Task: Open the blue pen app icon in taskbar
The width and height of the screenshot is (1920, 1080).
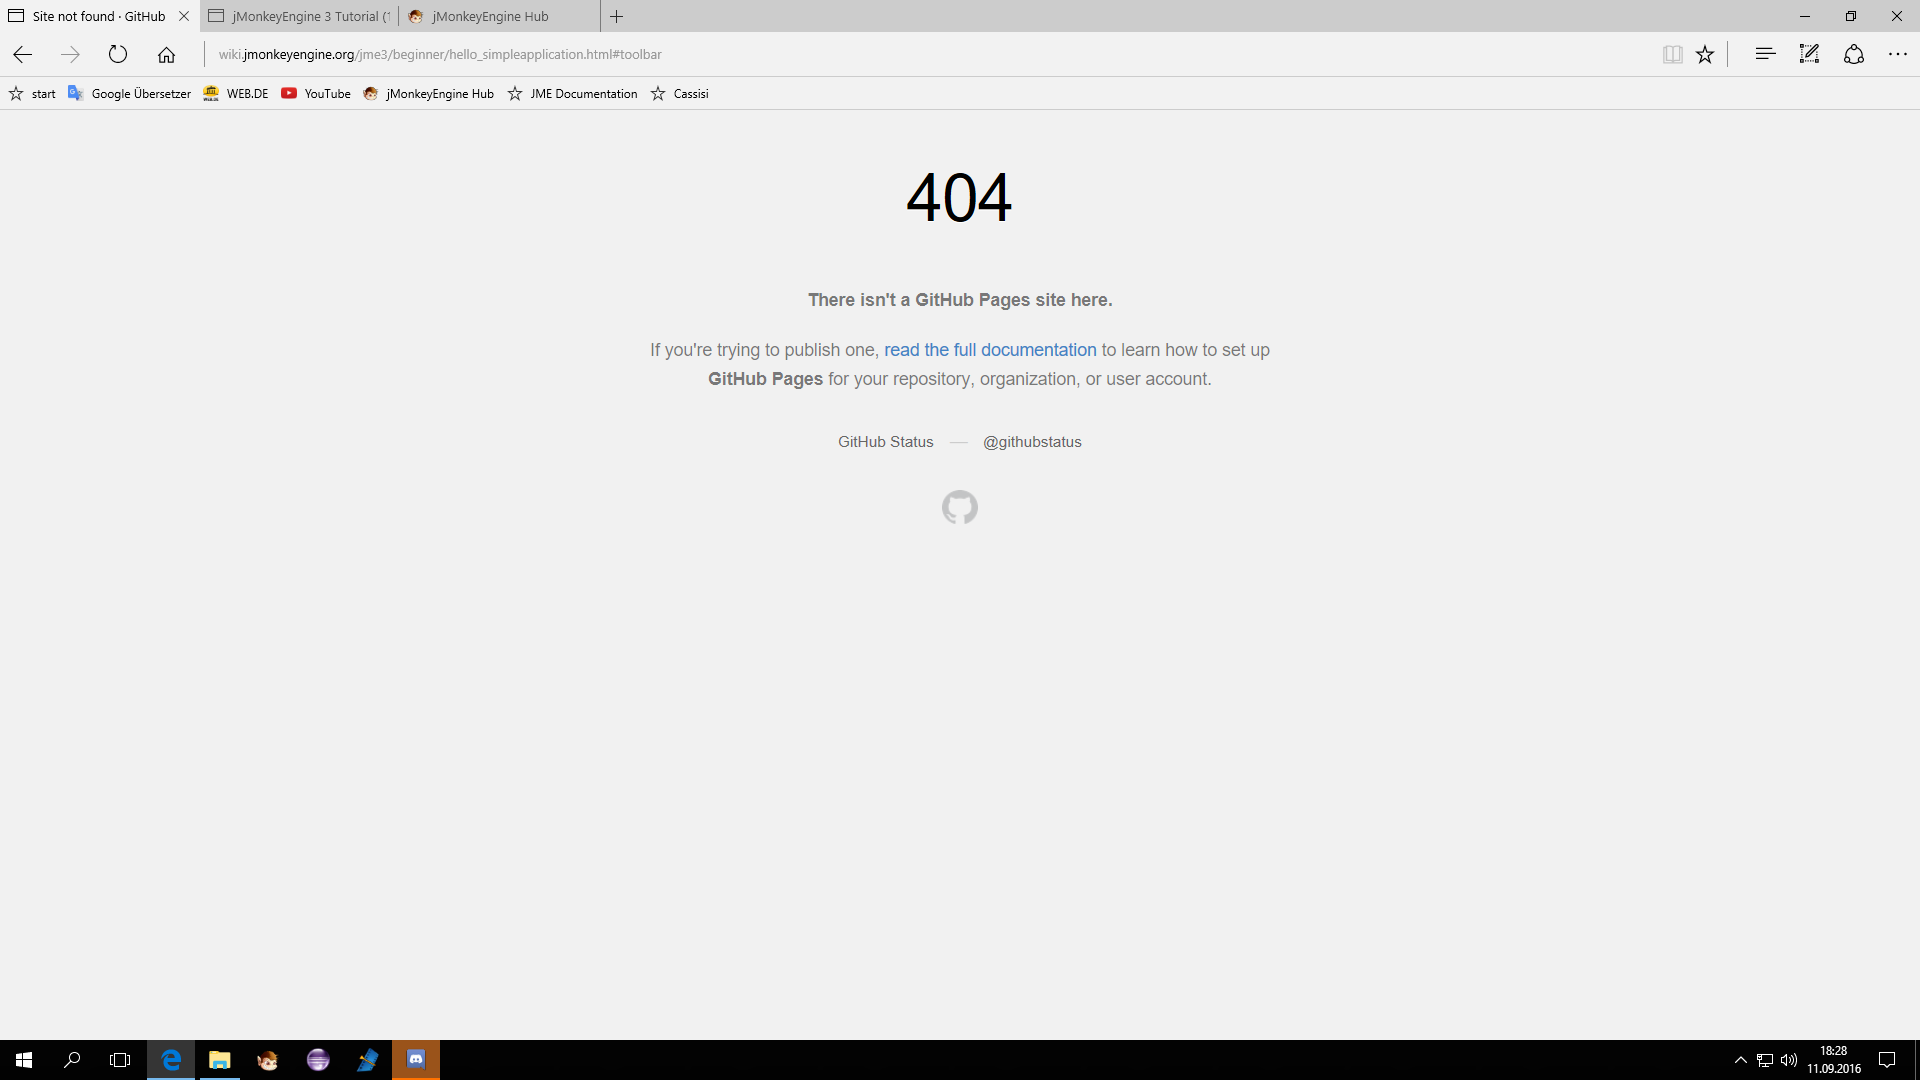Action: [x=367, y=1060]
